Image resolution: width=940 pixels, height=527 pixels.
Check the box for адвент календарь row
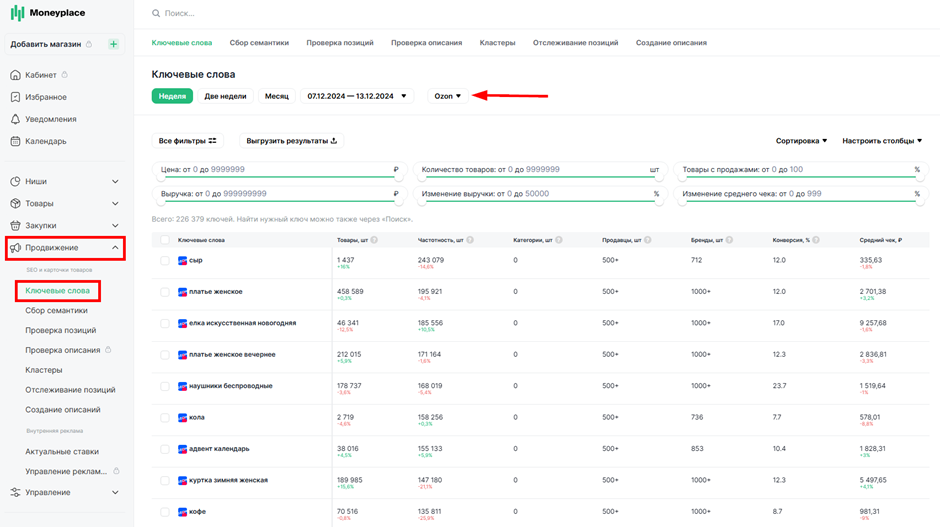pos(165,449)
